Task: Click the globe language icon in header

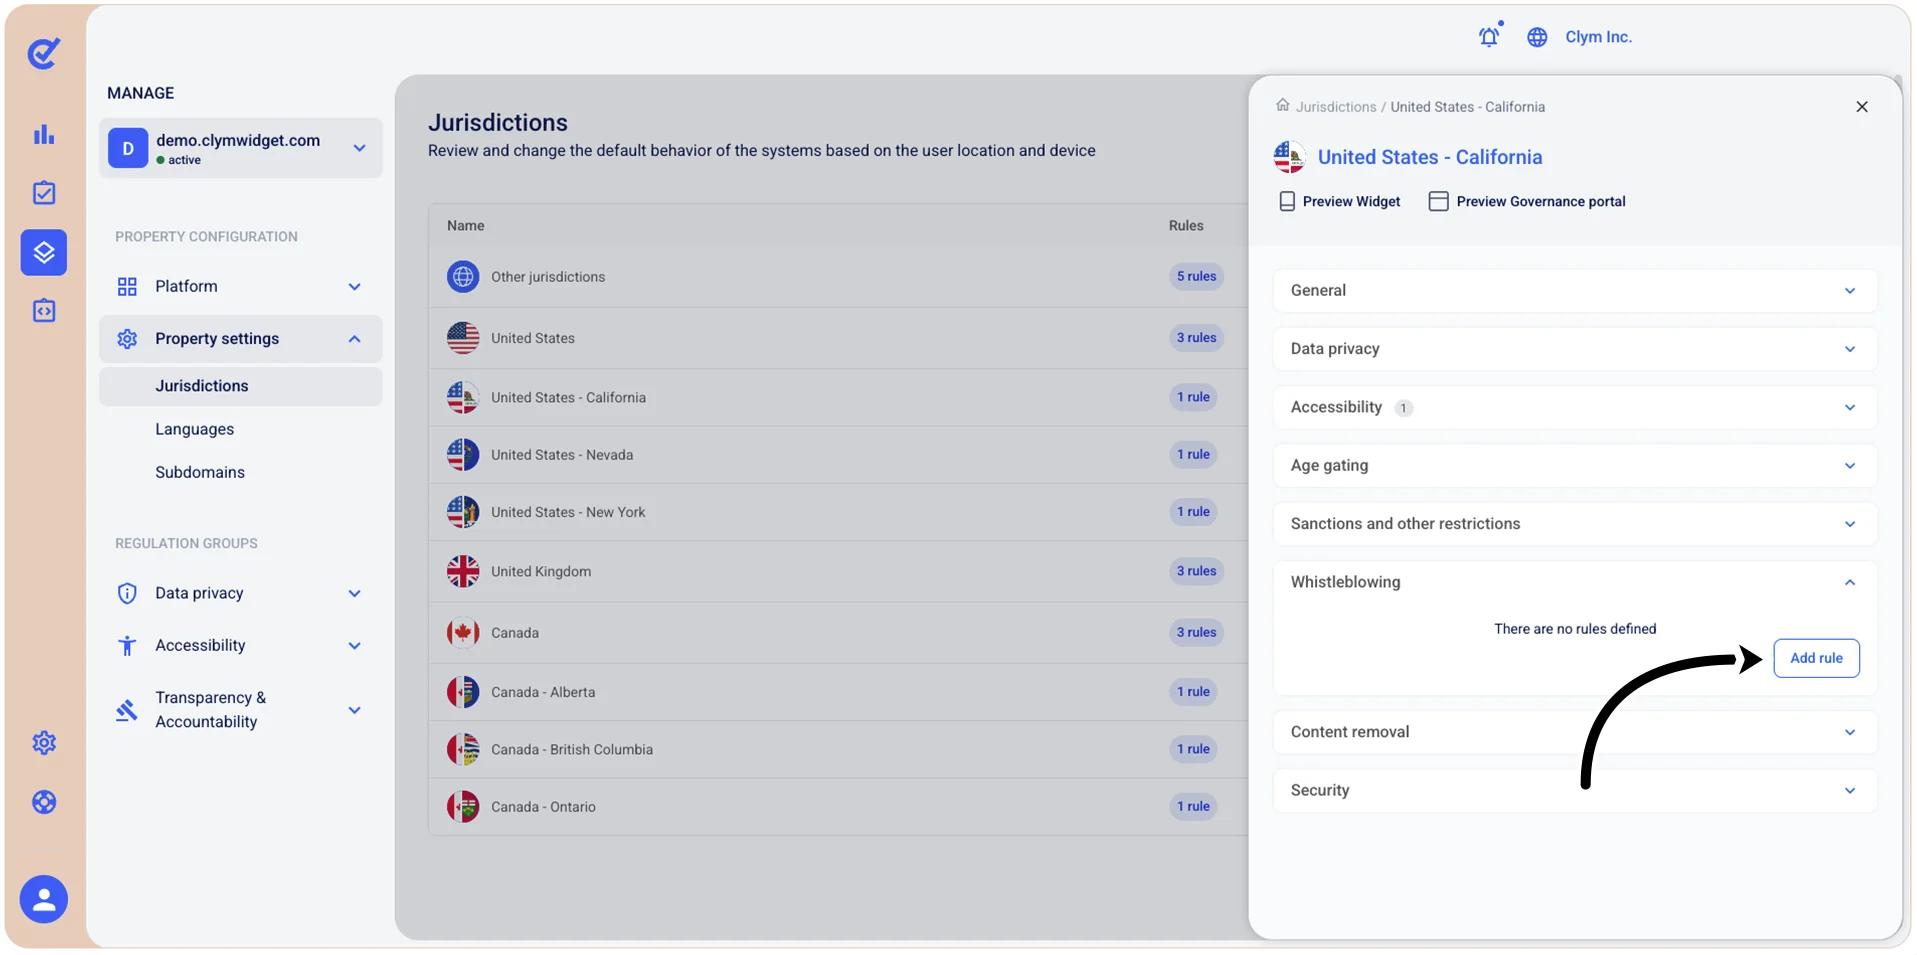Action: 1537,37
